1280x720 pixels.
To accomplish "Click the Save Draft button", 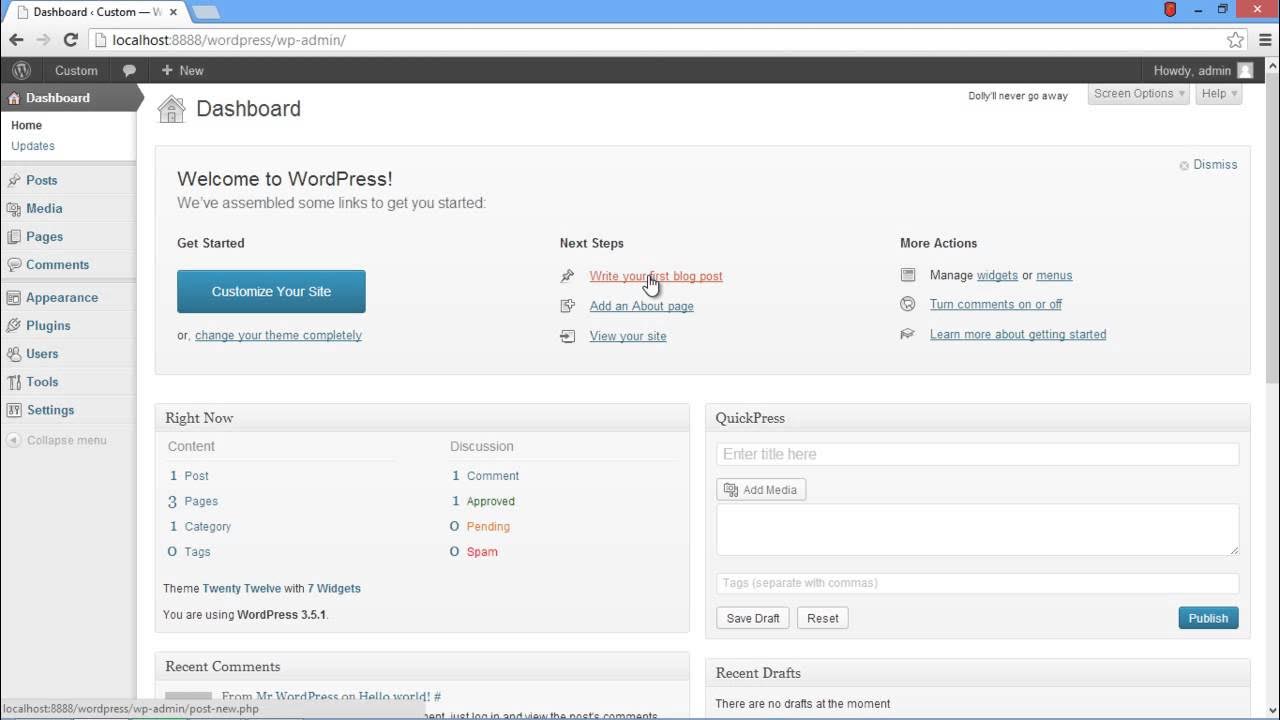I will (753, 618).
